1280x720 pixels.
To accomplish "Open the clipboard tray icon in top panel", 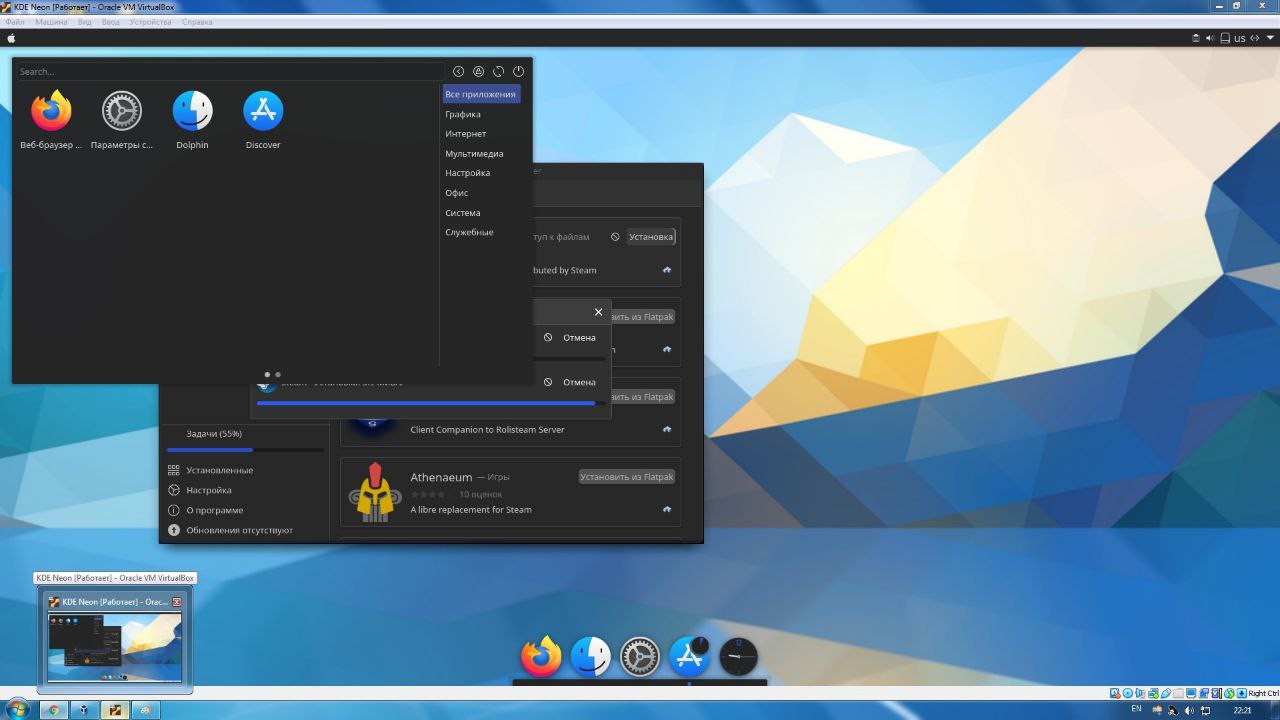I will pos(1196,38).
